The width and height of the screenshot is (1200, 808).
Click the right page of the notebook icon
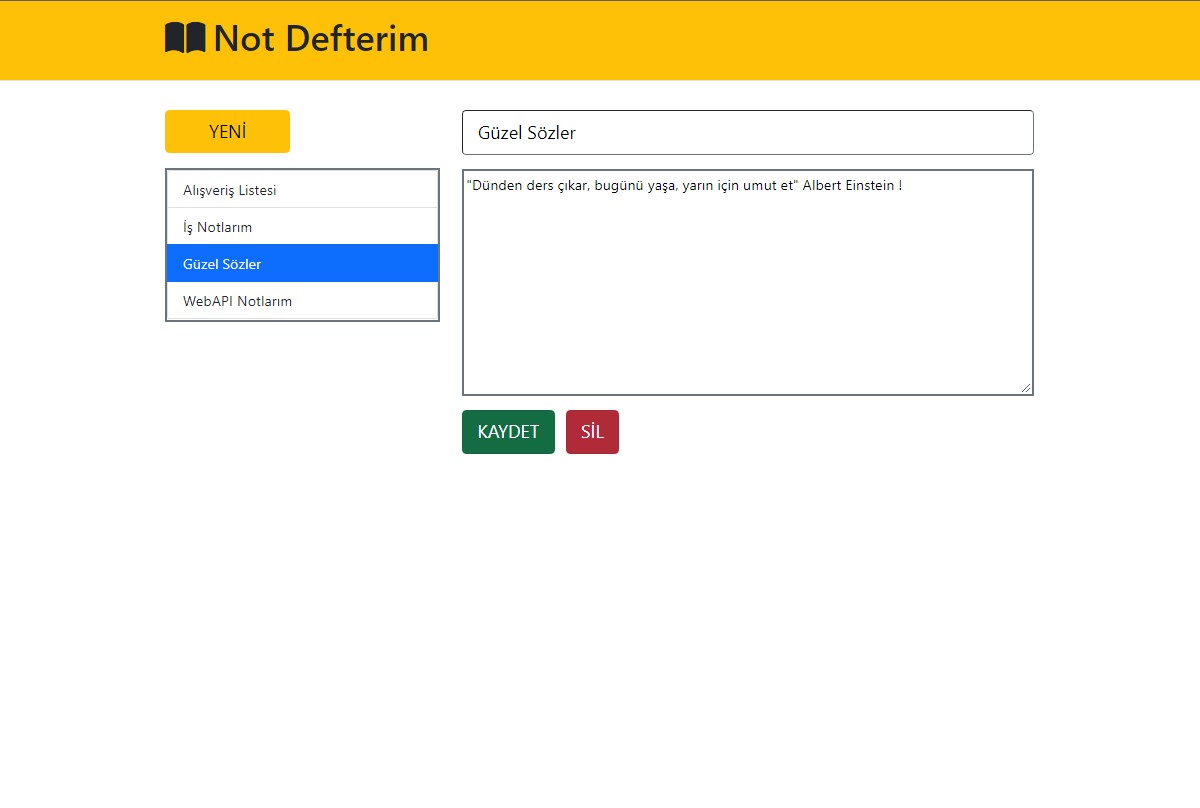coord(194,37)
